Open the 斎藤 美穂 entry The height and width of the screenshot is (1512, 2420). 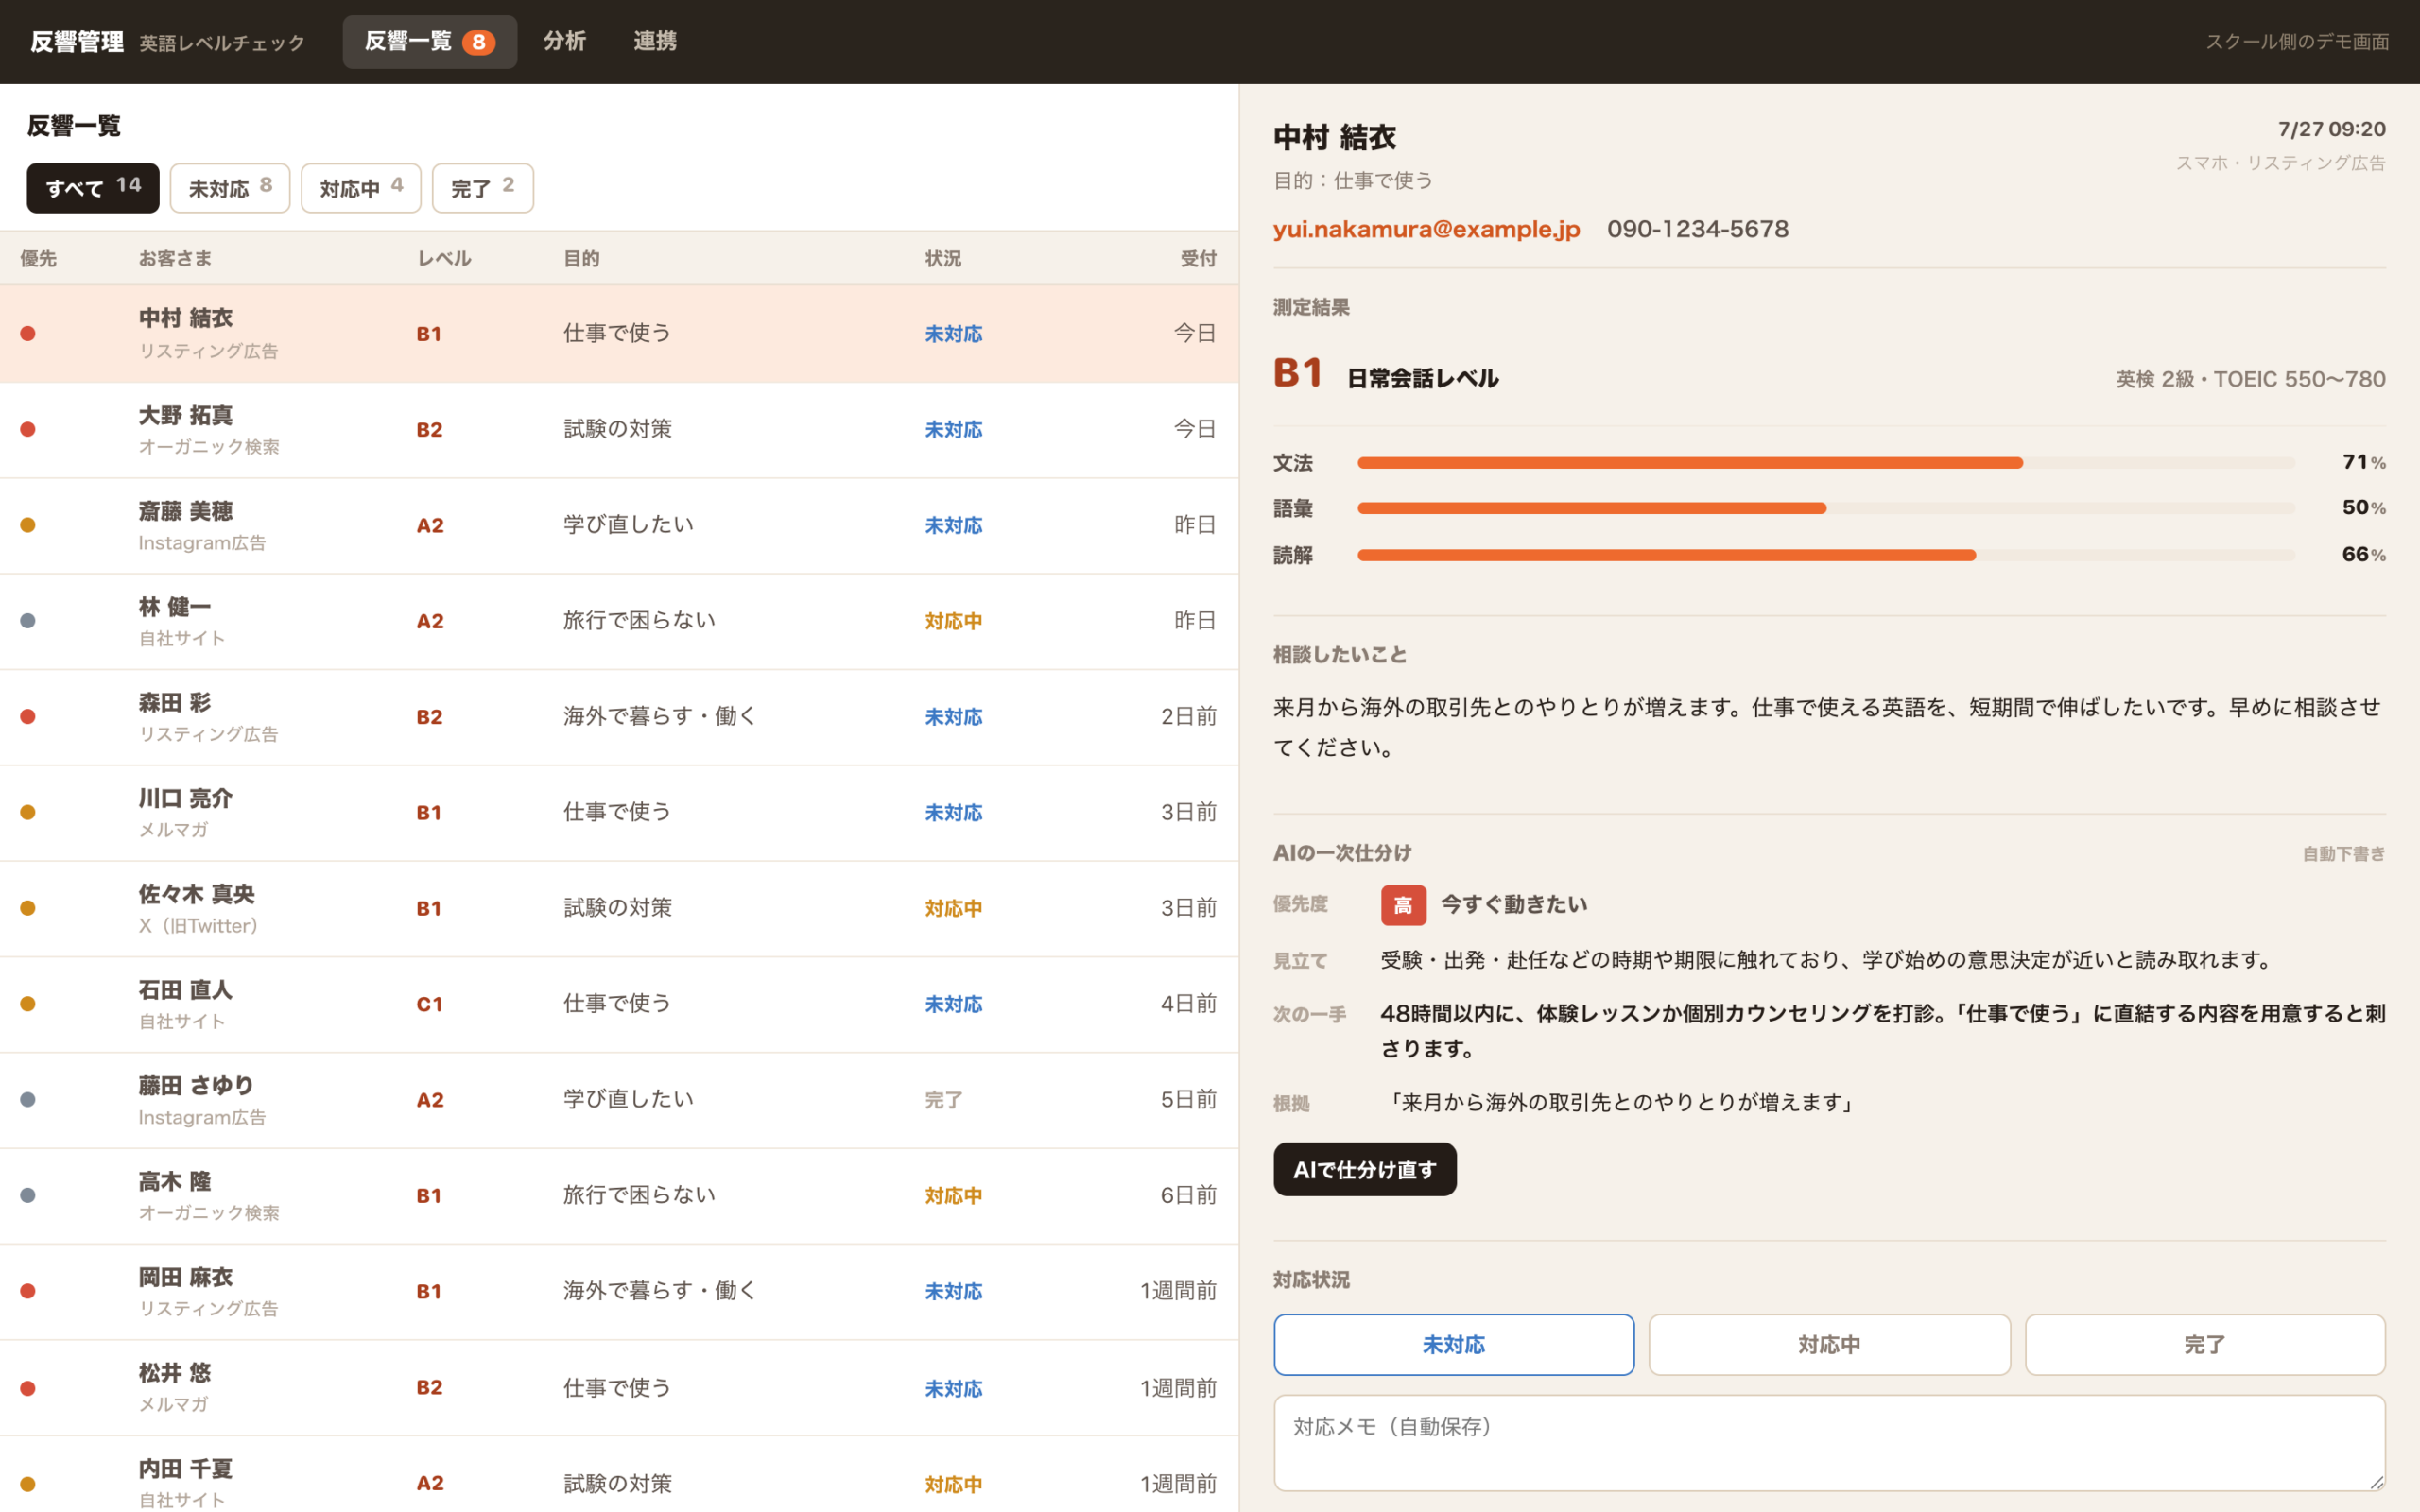pyautogui.click(x=619, y=526)
